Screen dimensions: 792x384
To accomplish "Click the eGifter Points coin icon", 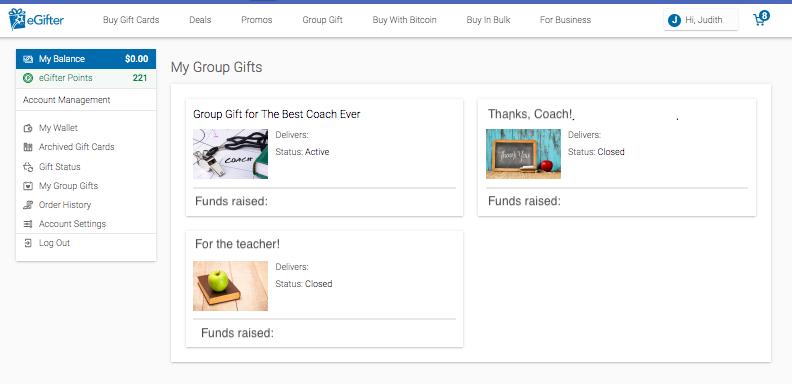I will (28, 78).
